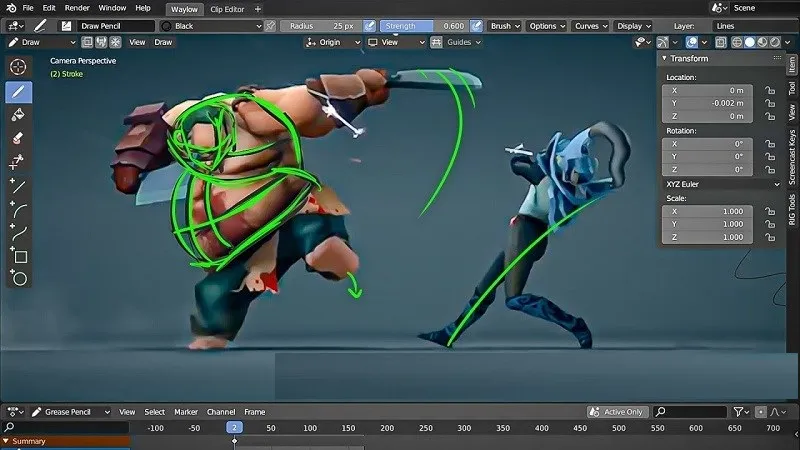Collapse the Summary channel row
The image size is (800, 450).
[x=6, y=441]
